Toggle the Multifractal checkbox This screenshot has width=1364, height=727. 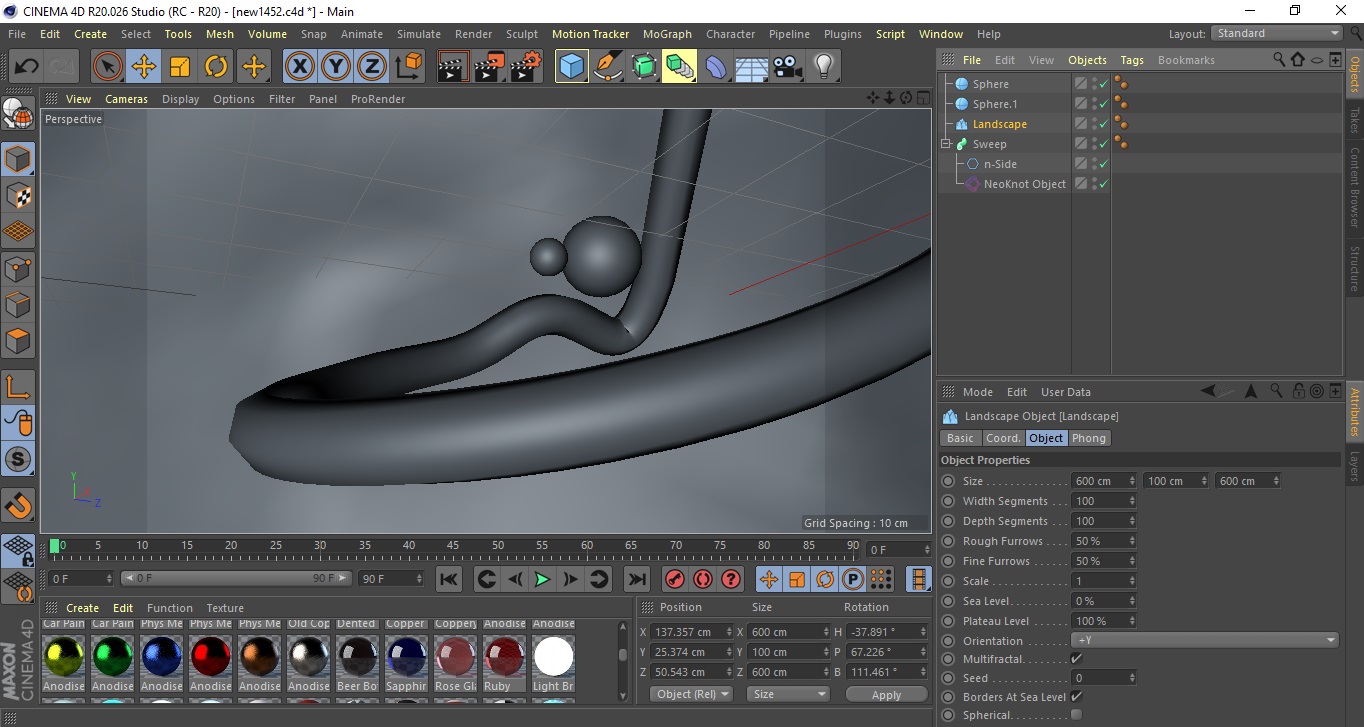coord(1076,659)
